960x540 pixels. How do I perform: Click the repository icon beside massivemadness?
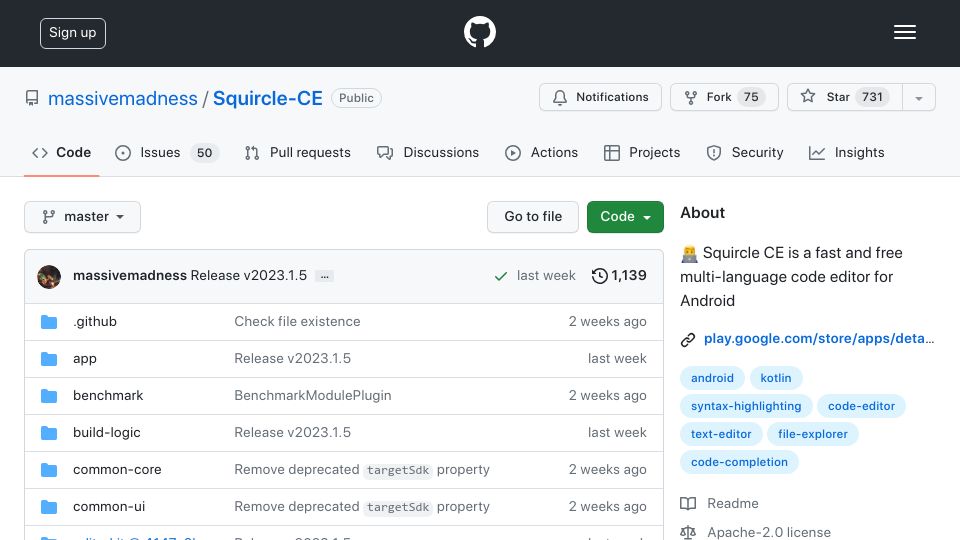[x=32, y=98]
